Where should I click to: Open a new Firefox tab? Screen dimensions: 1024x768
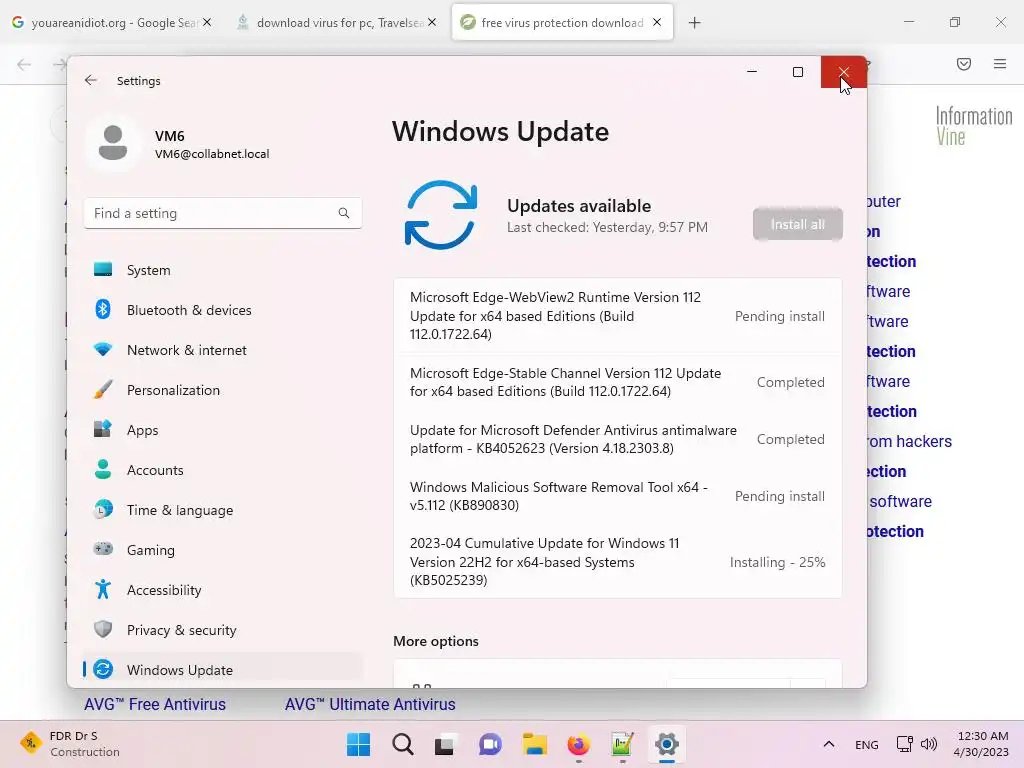(x=694, y=23)
